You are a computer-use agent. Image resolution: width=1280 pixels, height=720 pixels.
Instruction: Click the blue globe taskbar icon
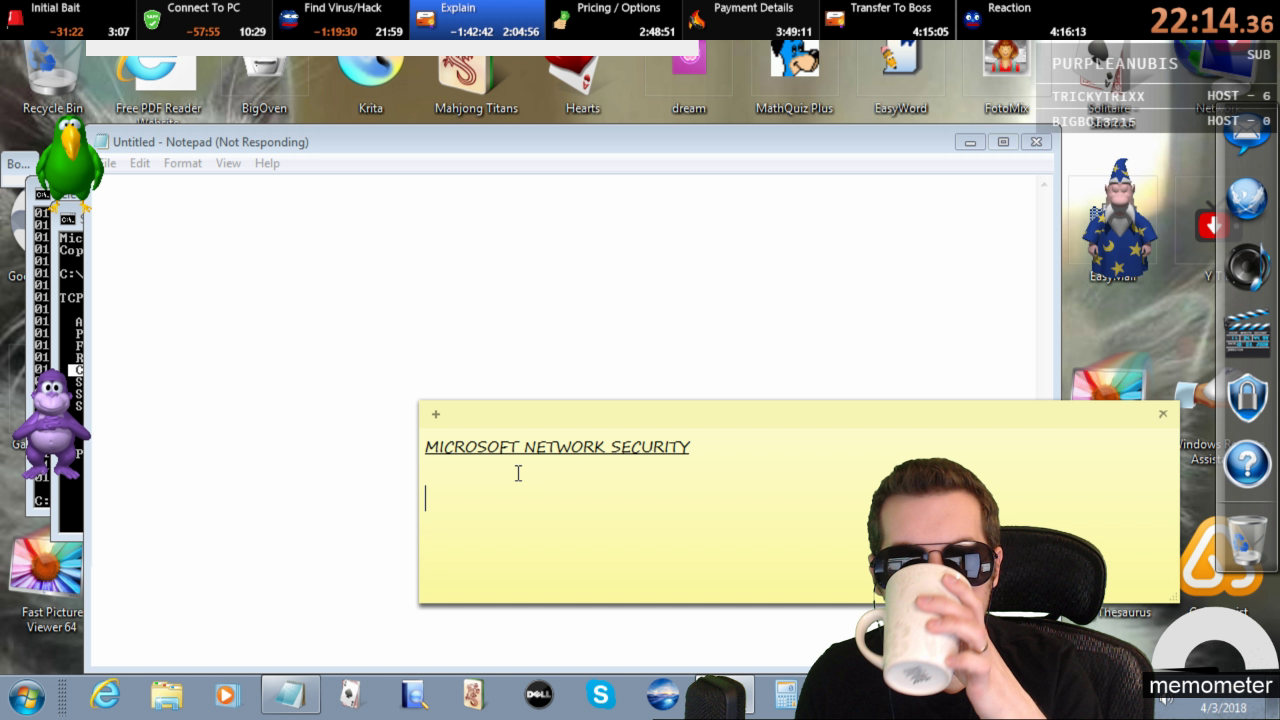coord(662,694)
